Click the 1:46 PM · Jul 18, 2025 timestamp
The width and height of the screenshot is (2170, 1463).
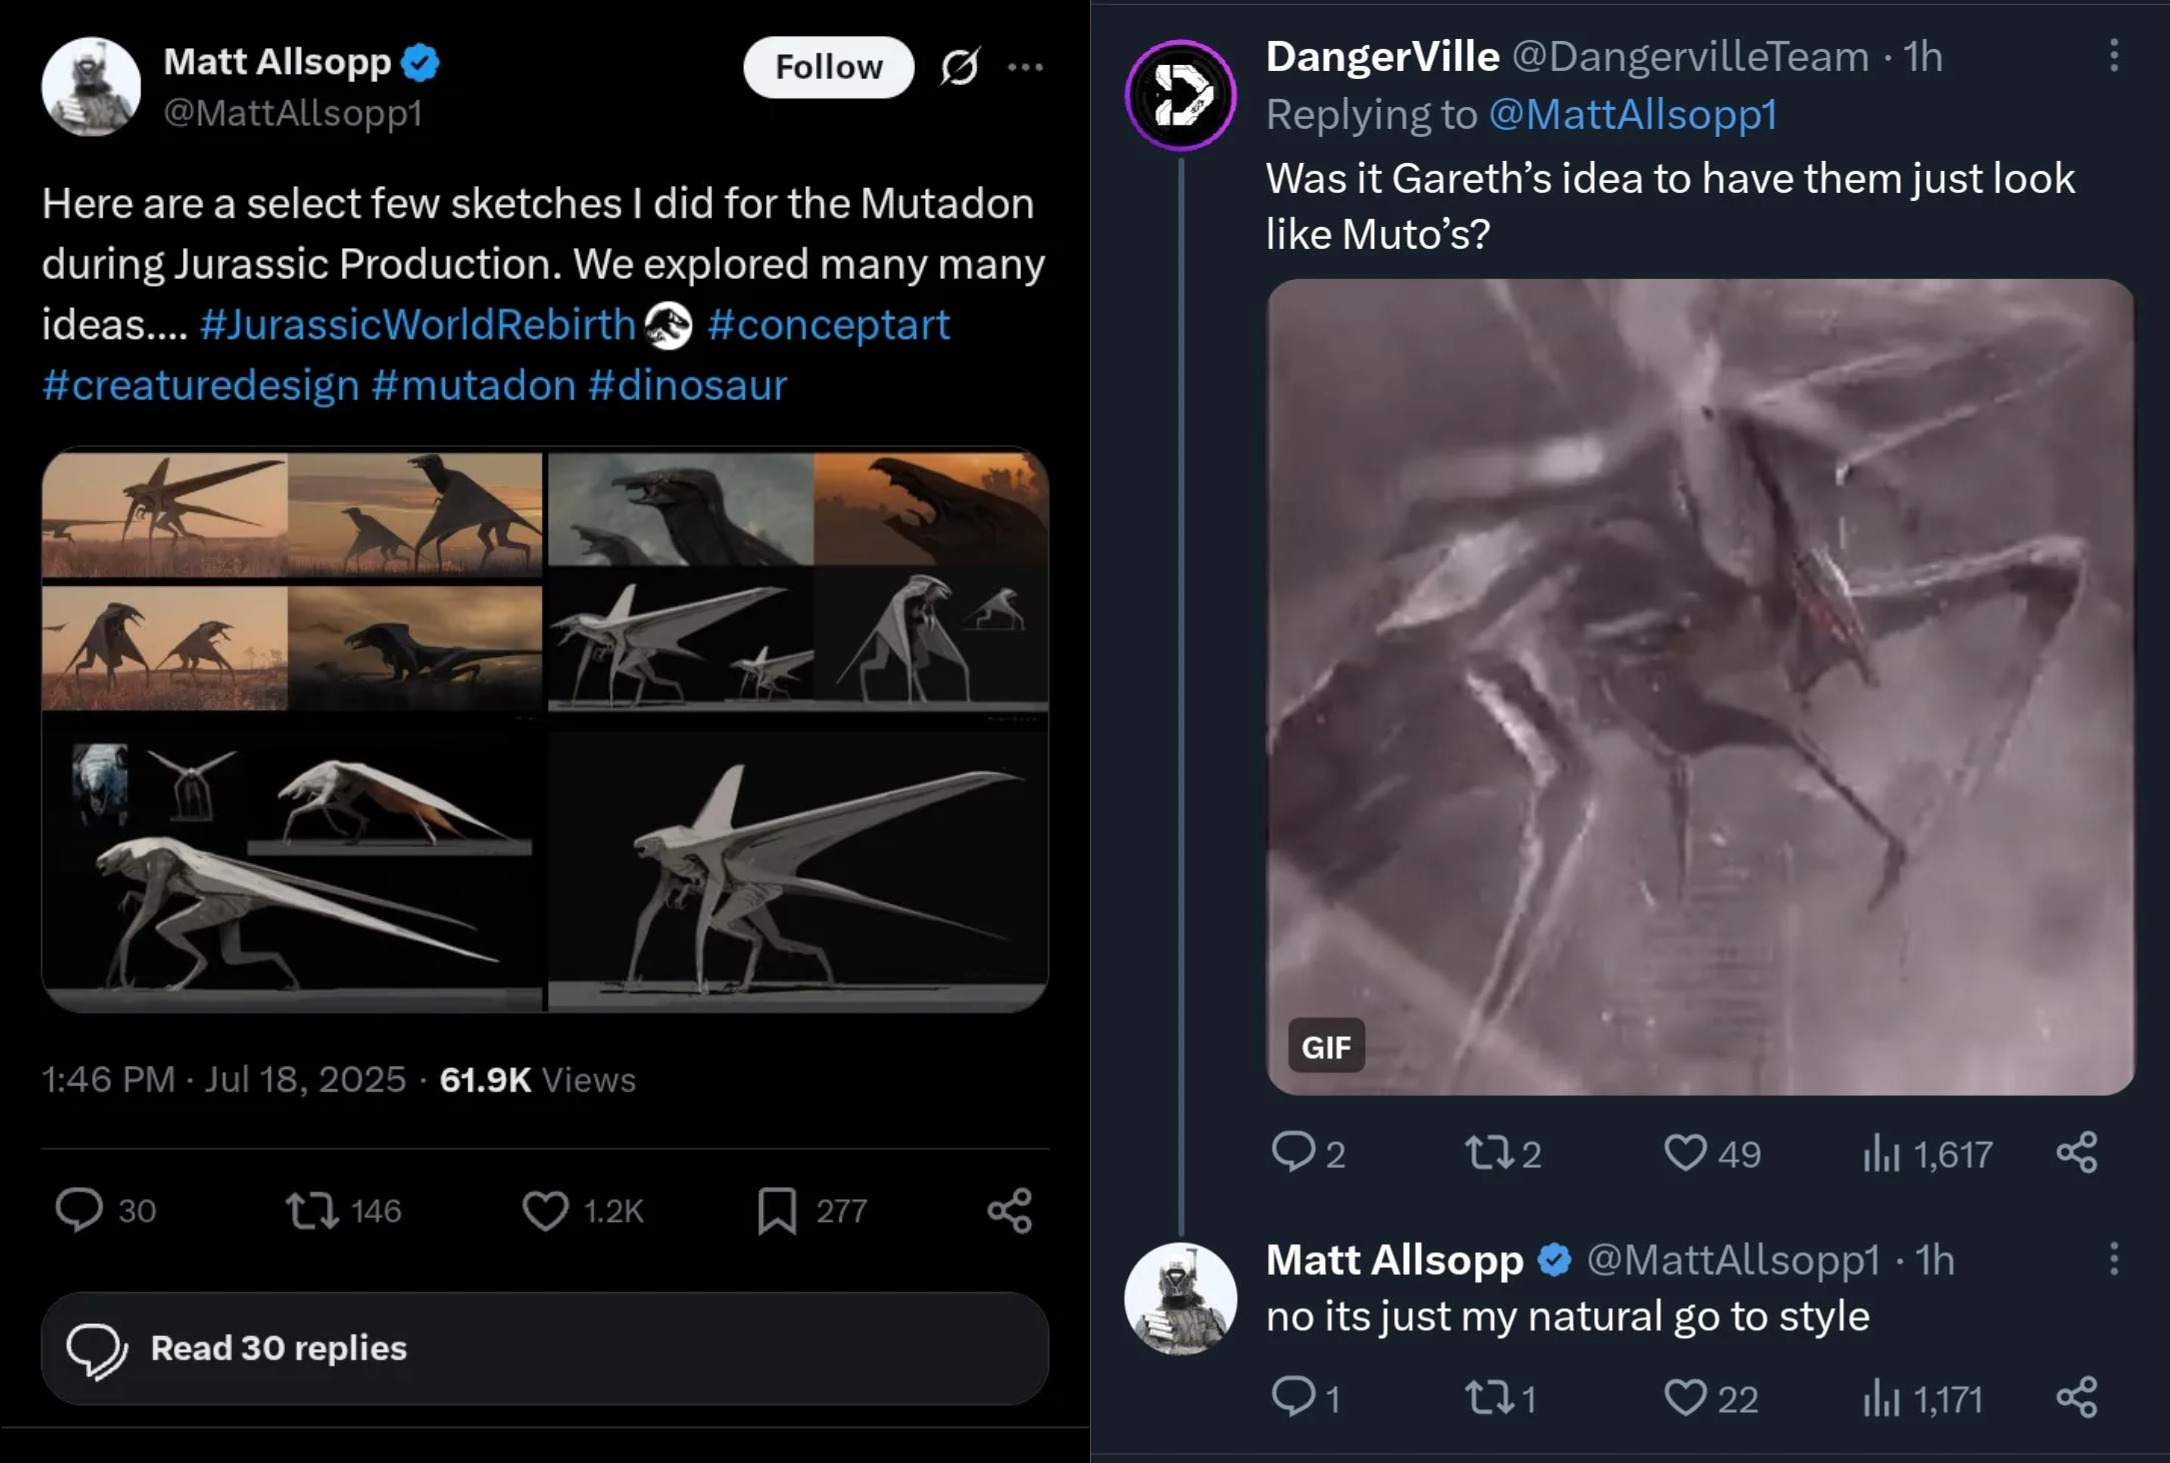tap(224, 1080)
